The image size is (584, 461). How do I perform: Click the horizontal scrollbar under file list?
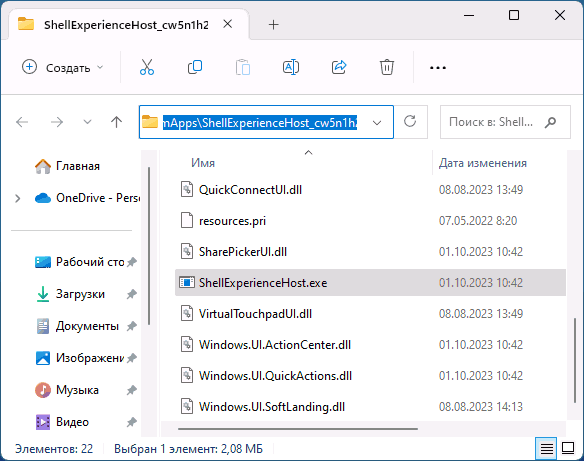[x=298, y=429]
